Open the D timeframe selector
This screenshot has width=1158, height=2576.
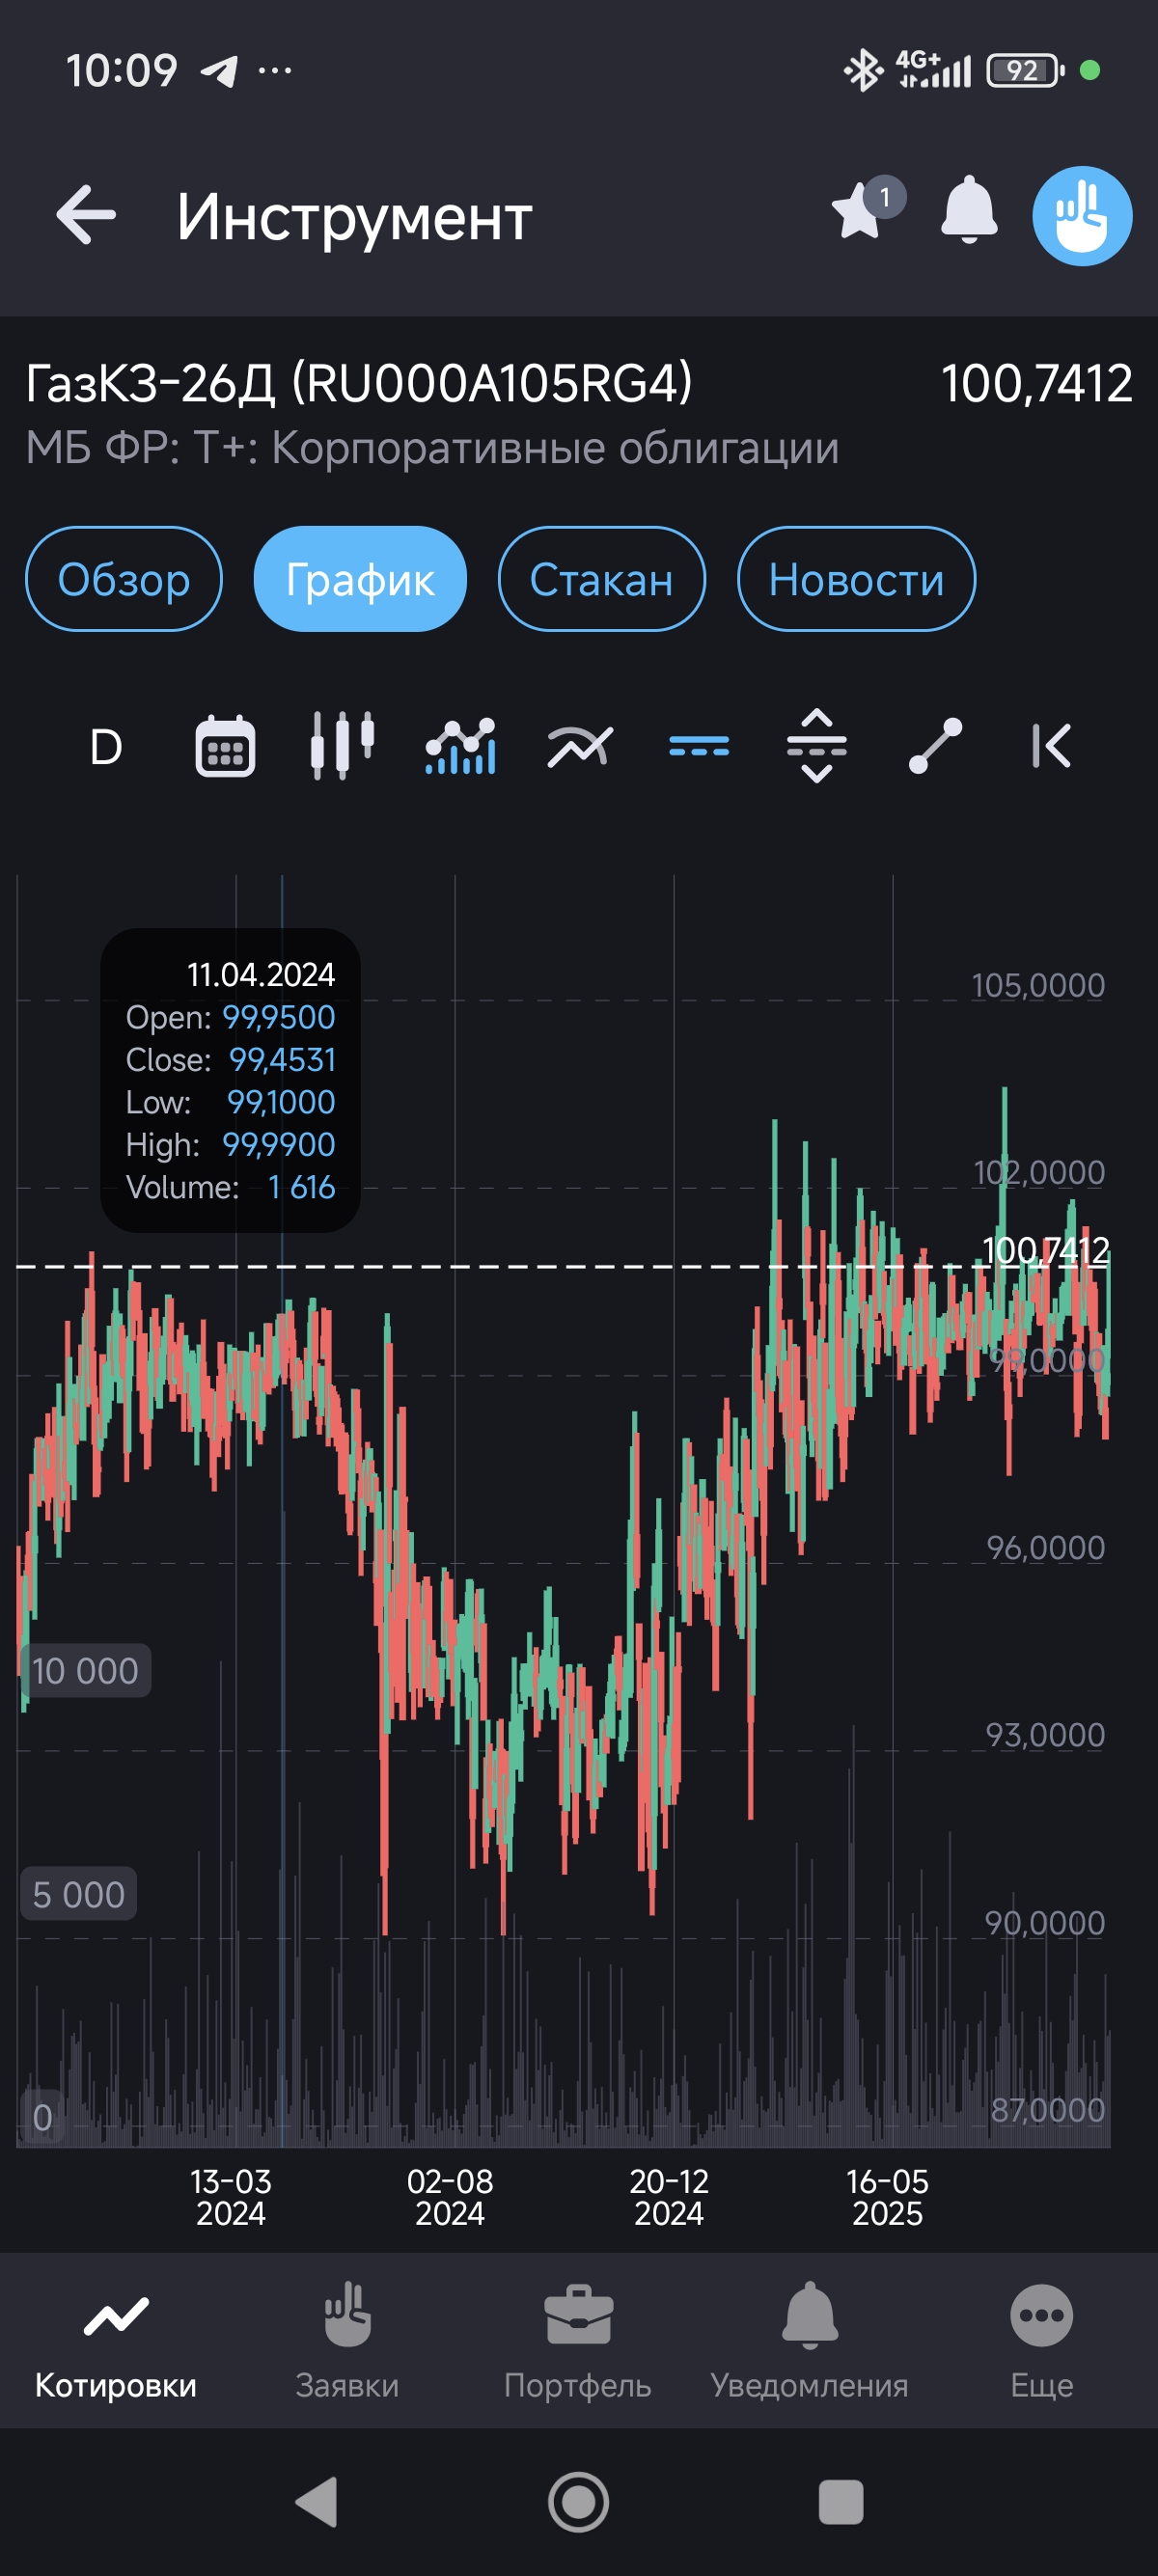tap(106, 746)
